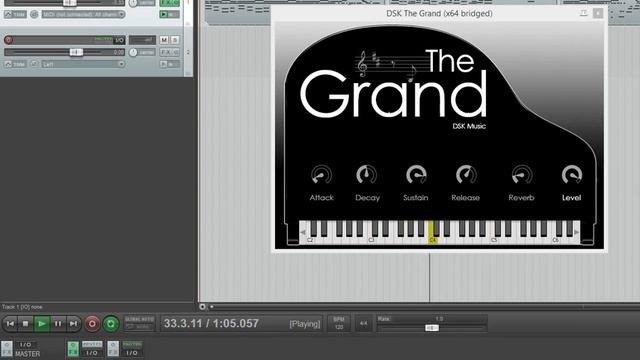Open the first track's mixer I/O button
Viewport: 640px width, 360px height.
pyautogui.click(x=92, y=353)
